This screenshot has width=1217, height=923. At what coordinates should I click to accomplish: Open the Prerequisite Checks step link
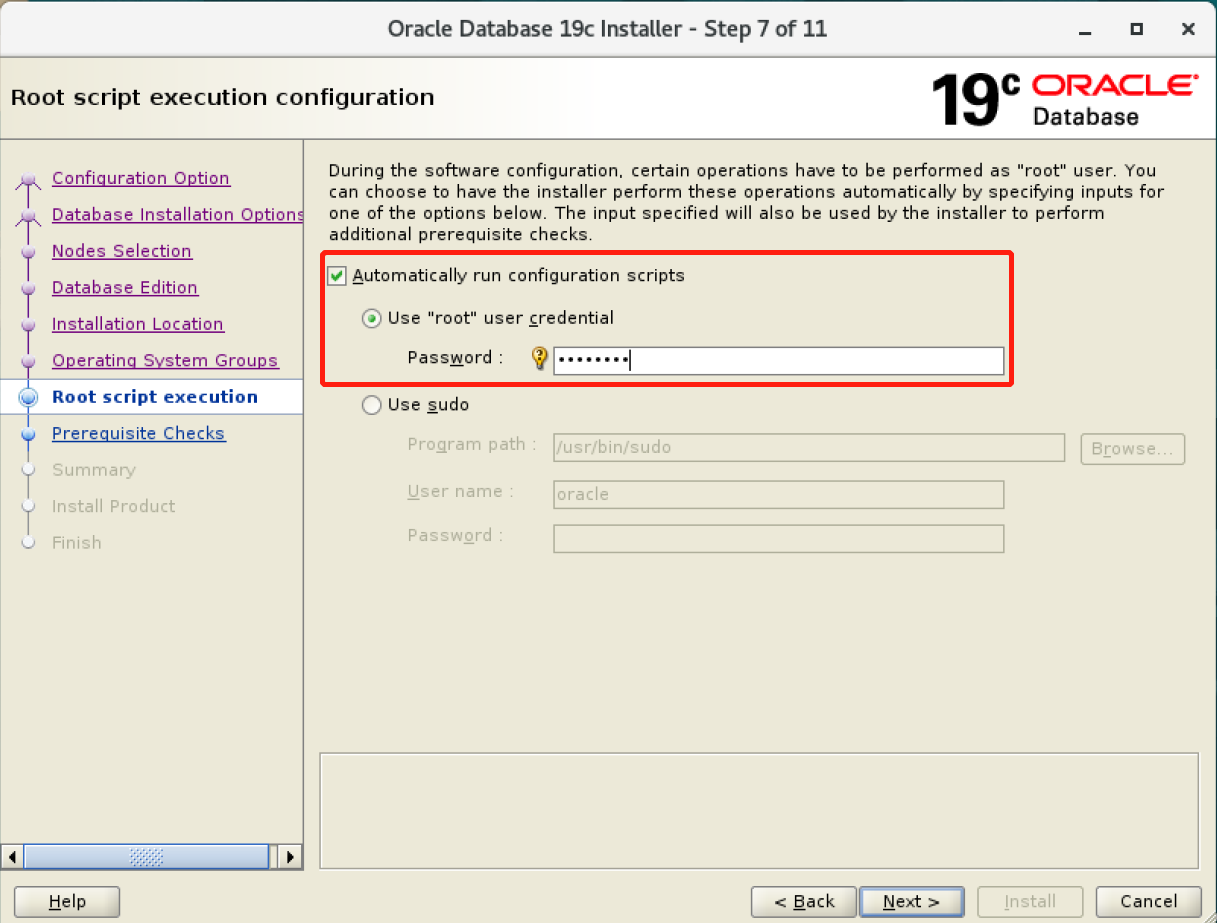pyautogui.click(x=139, y=434)
